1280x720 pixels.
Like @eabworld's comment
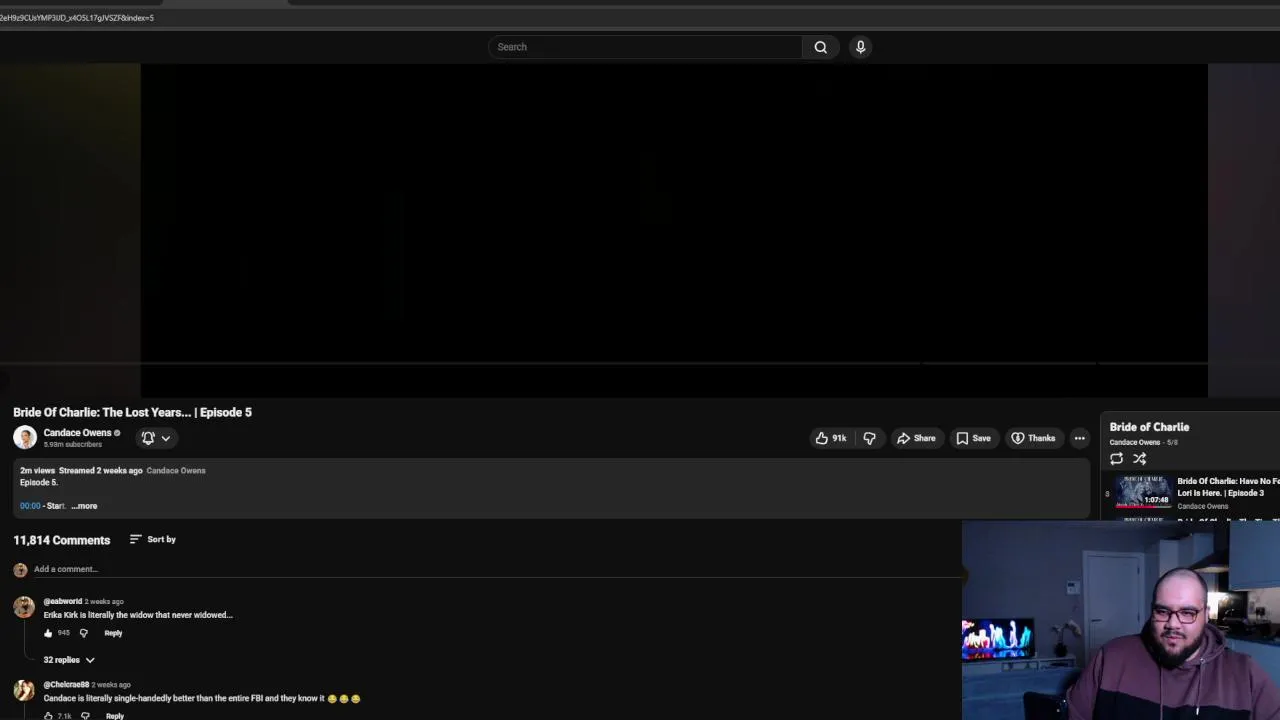[x=48, y=633]
